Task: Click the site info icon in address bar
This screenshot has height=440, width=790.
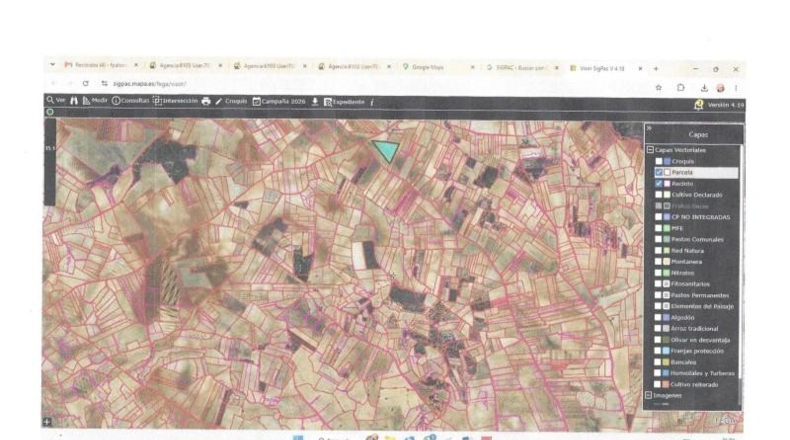Action: 104,84
